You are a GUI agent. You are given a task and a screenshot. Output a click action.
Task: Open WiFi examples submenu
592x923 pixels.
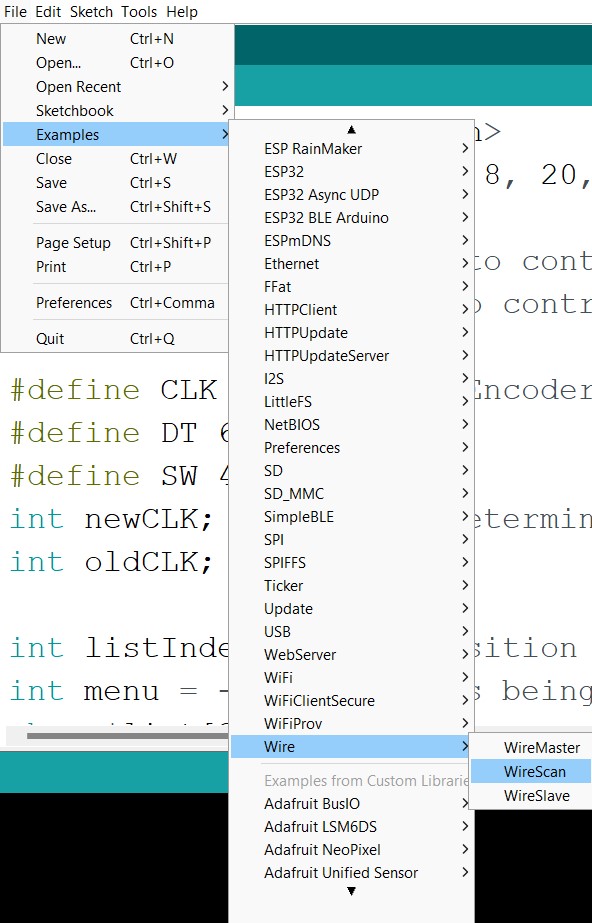coord(351,678)
